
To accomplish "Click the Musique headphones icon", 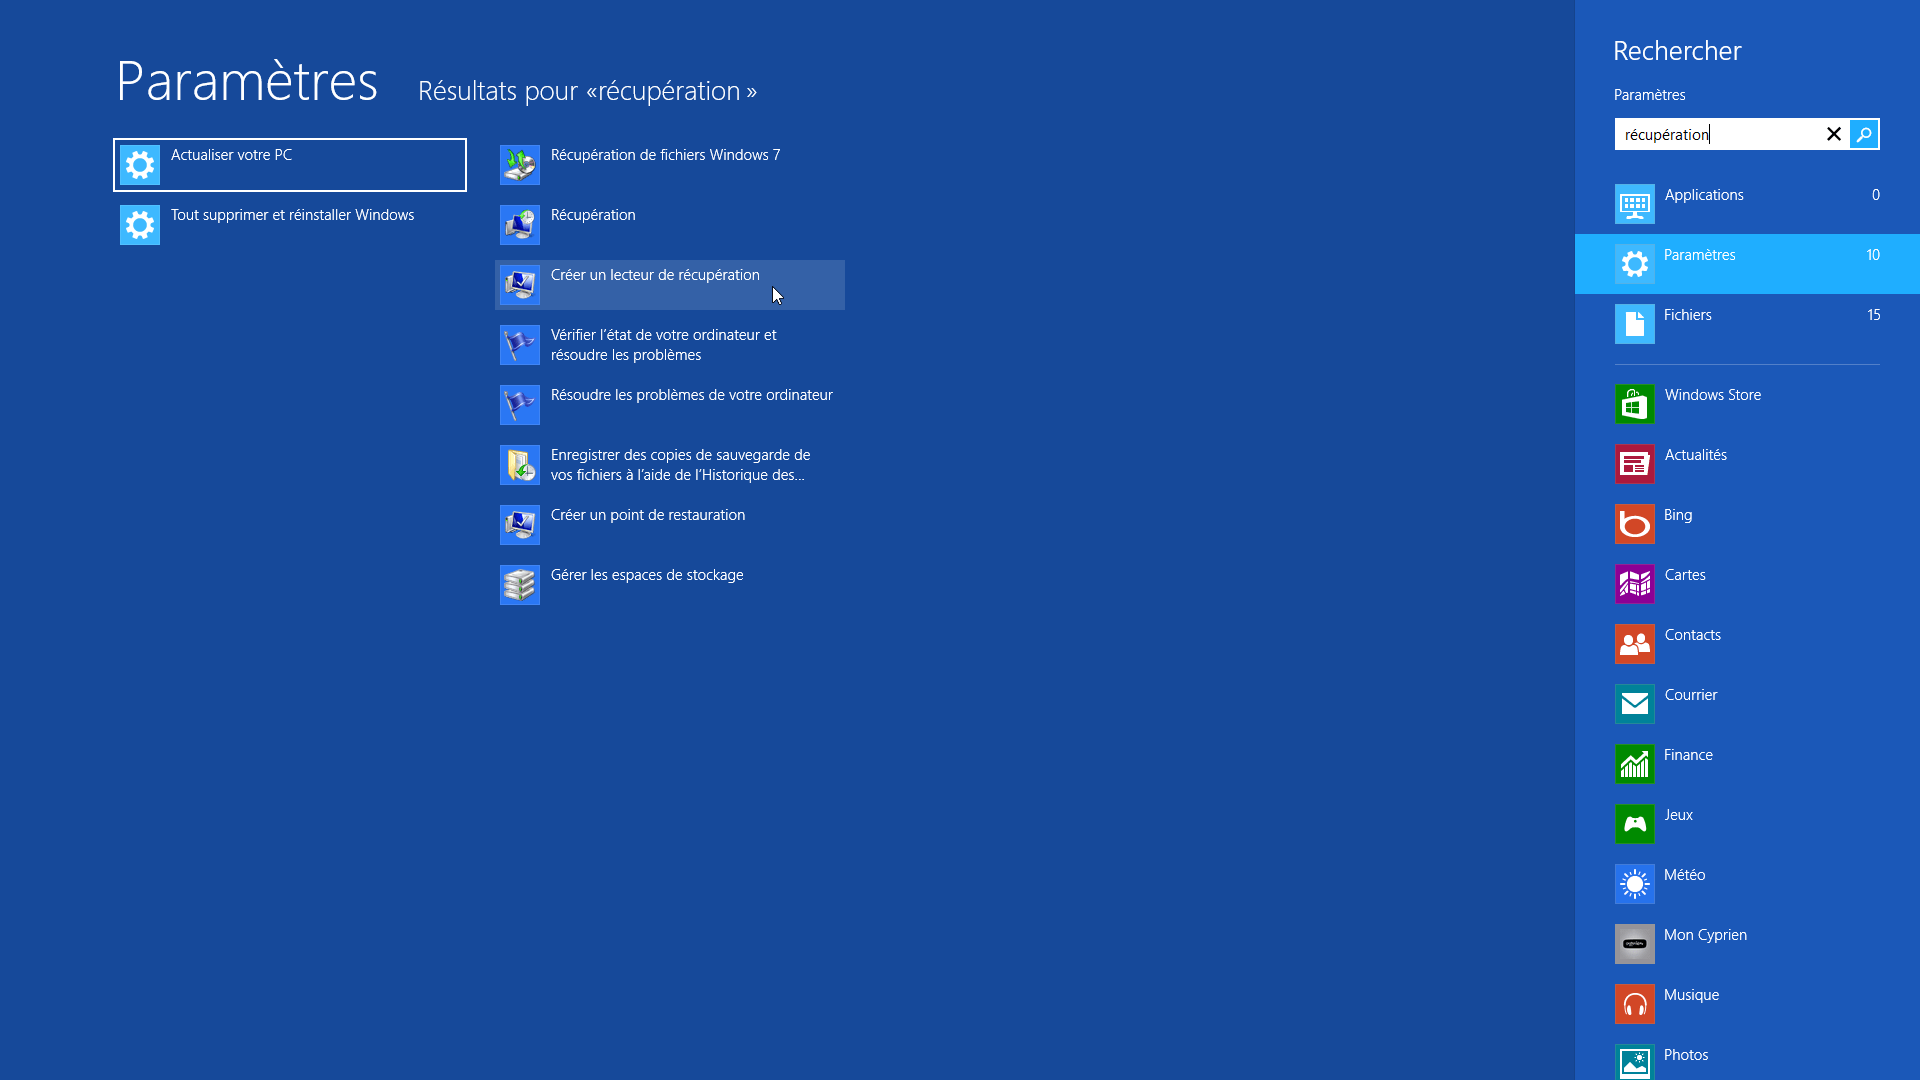I will click(x=1635, y=1004).
